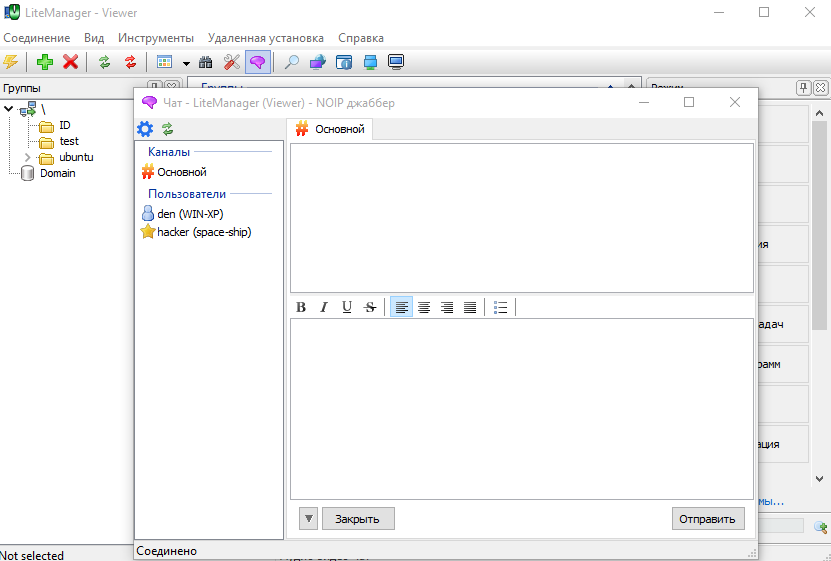Select the ID folder in groups tree

[x=65, y=126]
